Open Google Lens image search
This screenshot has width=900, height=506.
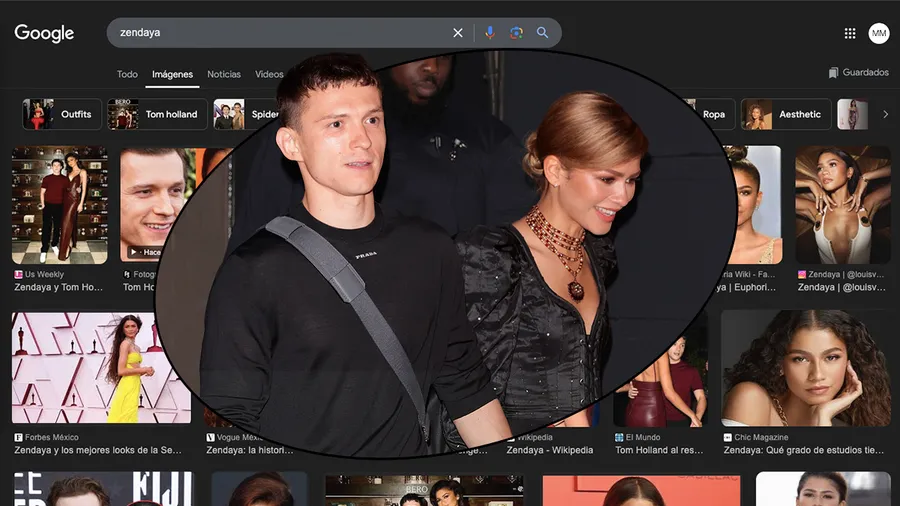coord(516,33)
